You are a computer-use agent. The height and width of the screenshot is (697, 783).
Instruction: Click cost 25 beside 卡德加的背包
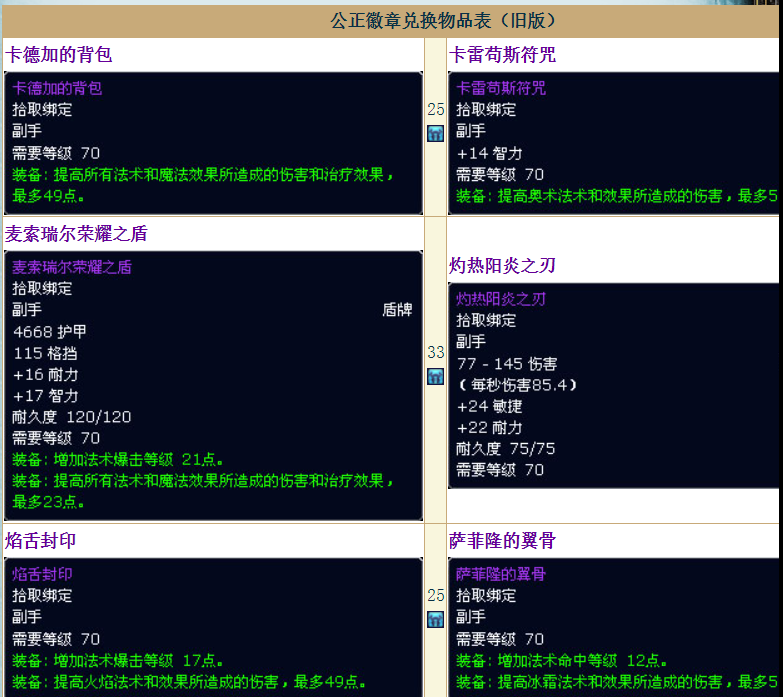pos(435,109)
